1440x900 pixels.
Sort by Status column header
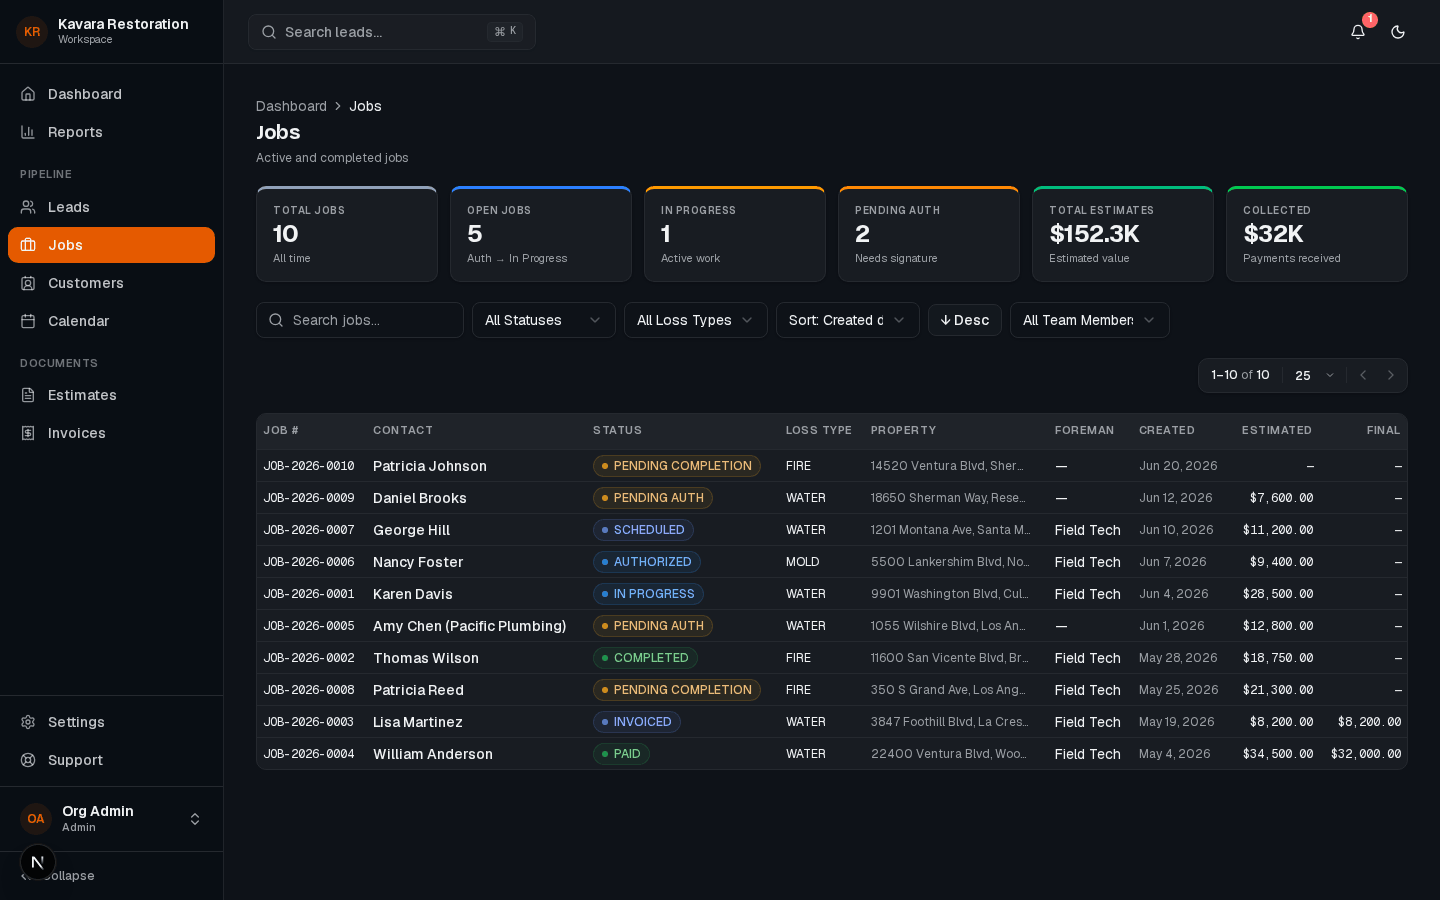coord(617,430)
